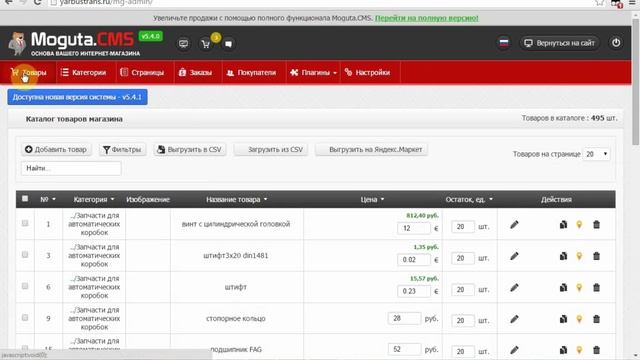Viewport: 640px width, 360px height.
Task: Sort by the Цена column header
Action: point(372,200)
